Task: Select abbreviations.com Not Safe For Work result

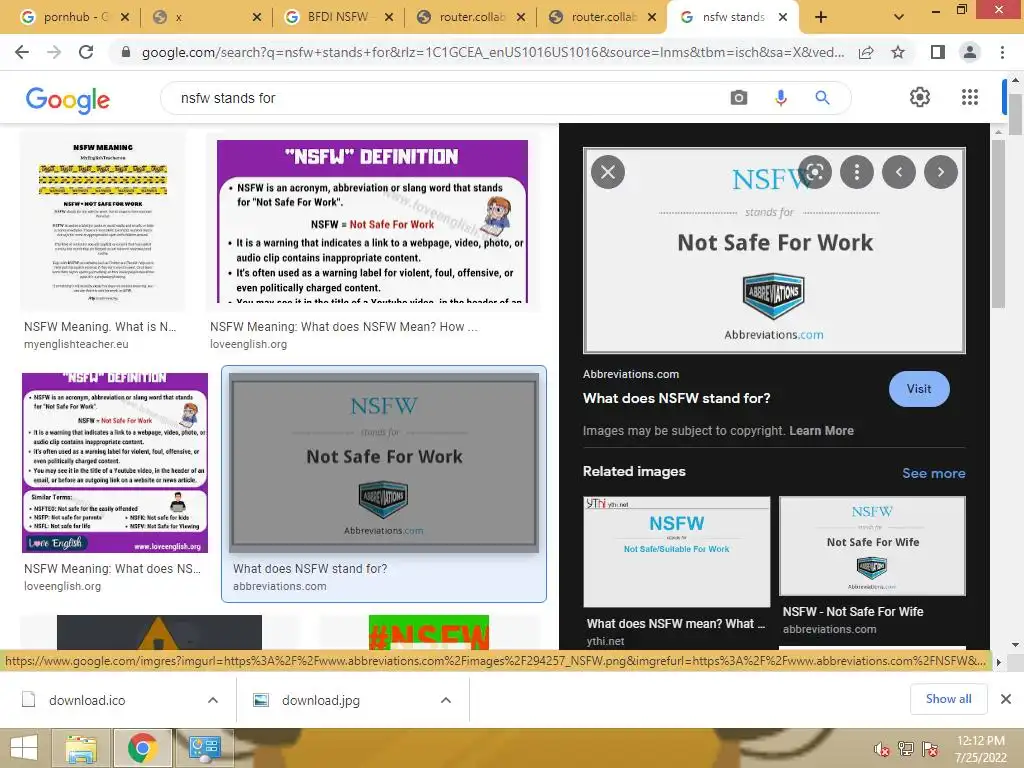Action: (x=384, y=463)
